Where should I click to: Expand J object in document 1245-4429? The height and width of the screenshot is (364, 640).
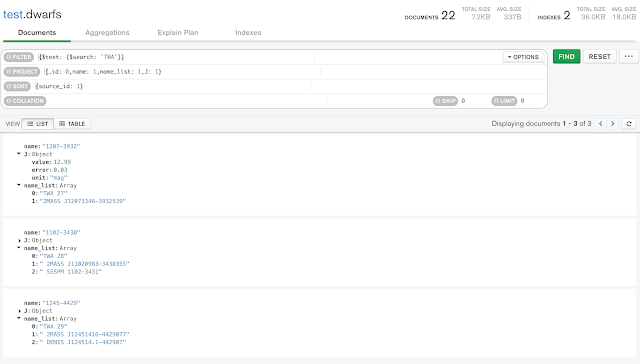coord(19,311)
